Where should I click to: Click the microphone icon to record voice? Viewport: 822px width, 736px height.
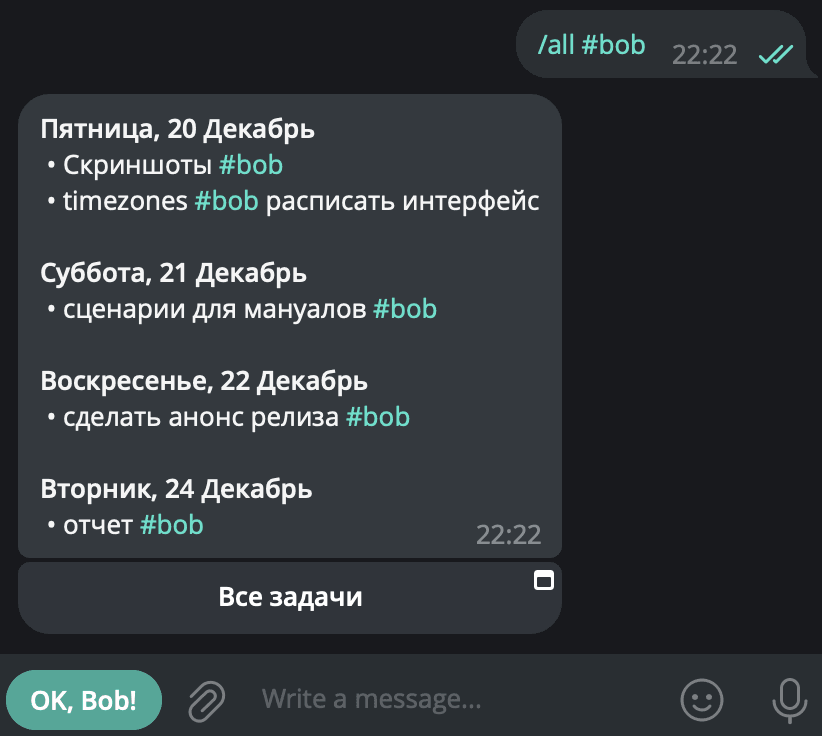(788, 699)
